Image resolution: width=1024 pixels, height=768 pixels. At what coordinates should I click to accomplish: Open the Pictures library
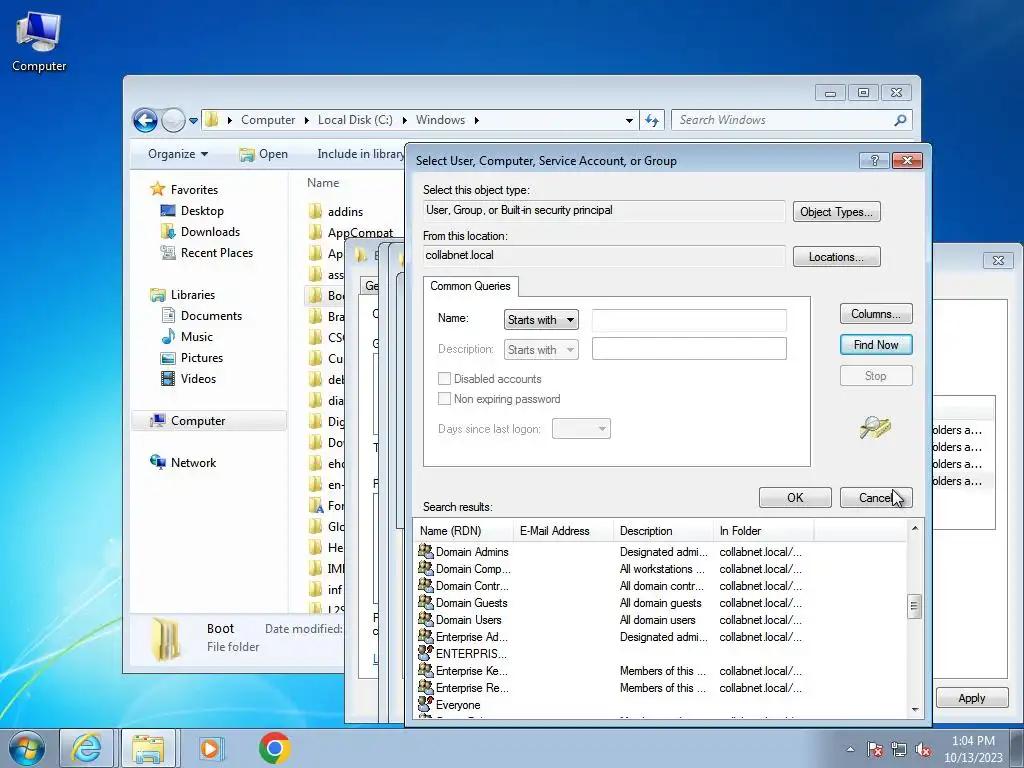(201, 358)
